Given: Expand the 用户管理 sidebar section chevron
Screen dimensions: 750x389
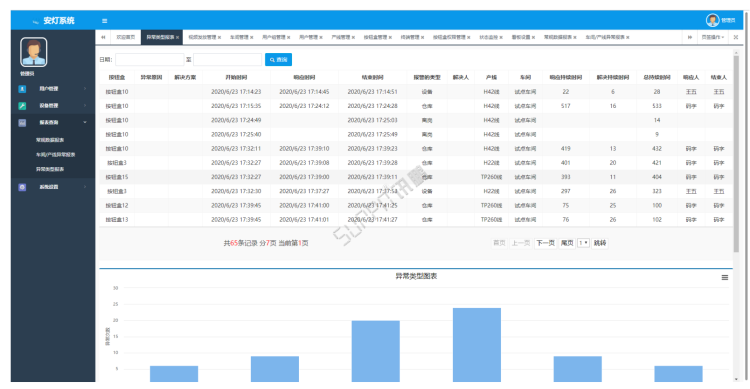Looking at the screenshot, I should click(x=85, y=89).
